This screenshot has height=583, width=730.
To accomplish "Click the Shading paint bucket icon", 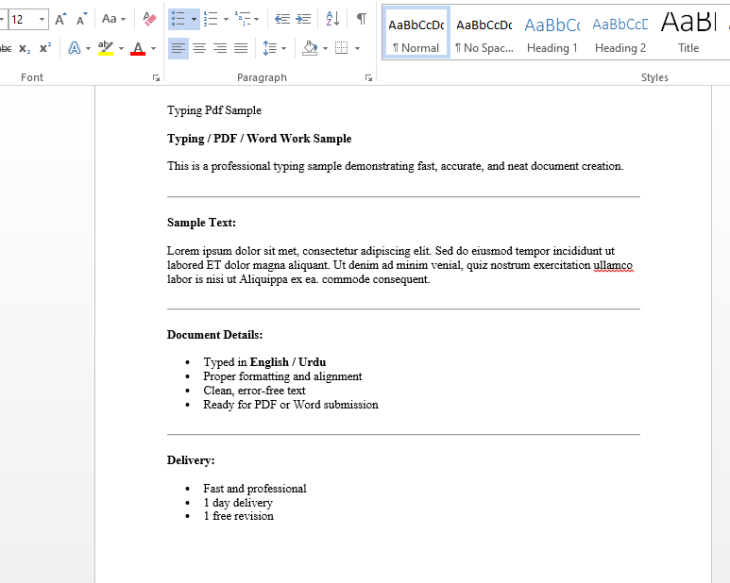I will [x=309, y=48].
